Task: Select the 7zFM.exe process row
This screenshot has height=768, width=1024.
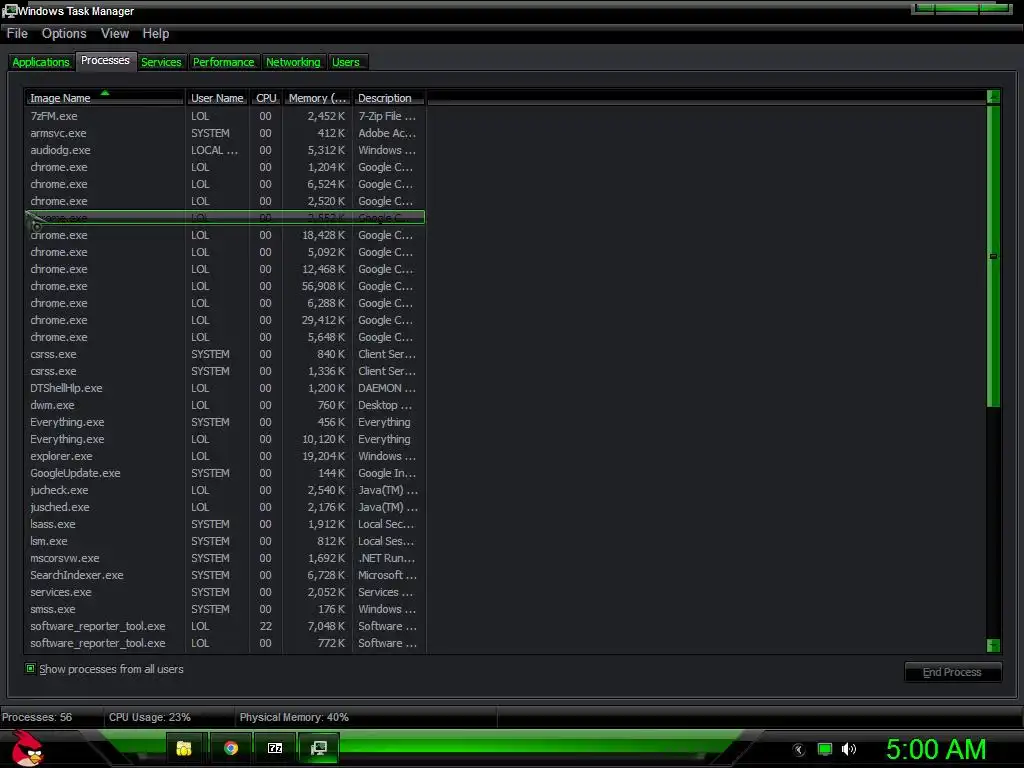Action: (225, 116)
